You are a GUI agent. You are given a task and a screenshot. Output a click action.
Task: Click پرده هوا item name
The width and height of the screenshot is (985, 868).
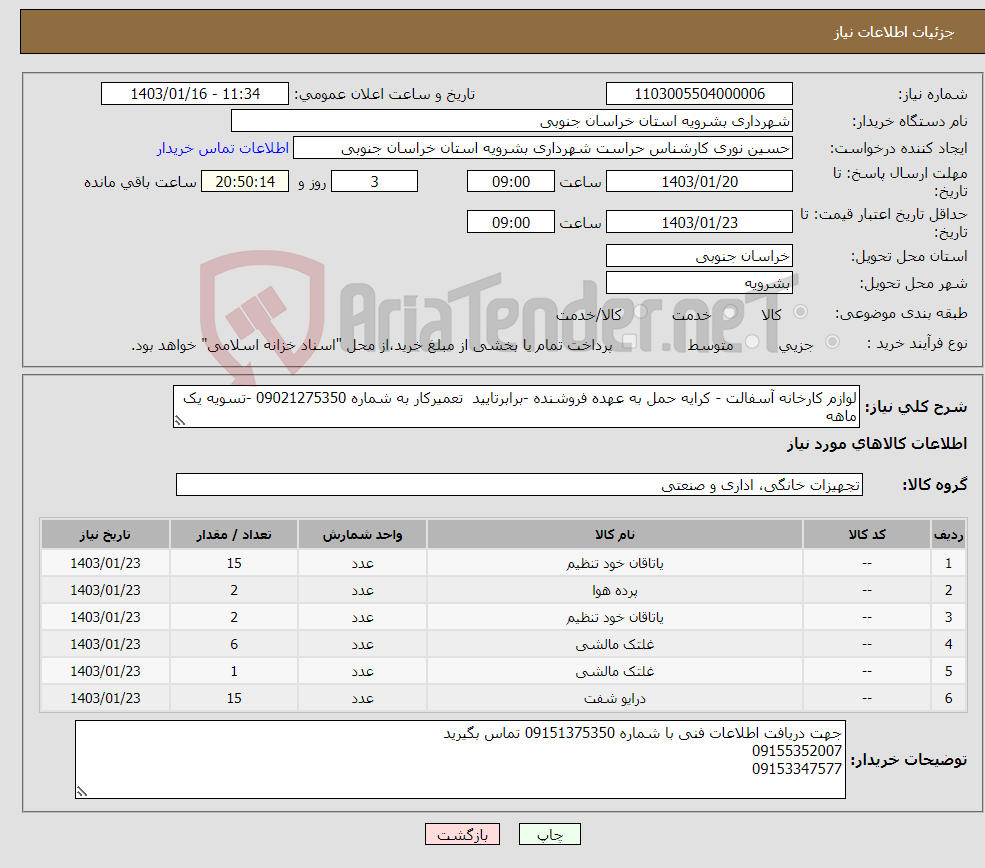pyautogui.click(x=614, y=590)
